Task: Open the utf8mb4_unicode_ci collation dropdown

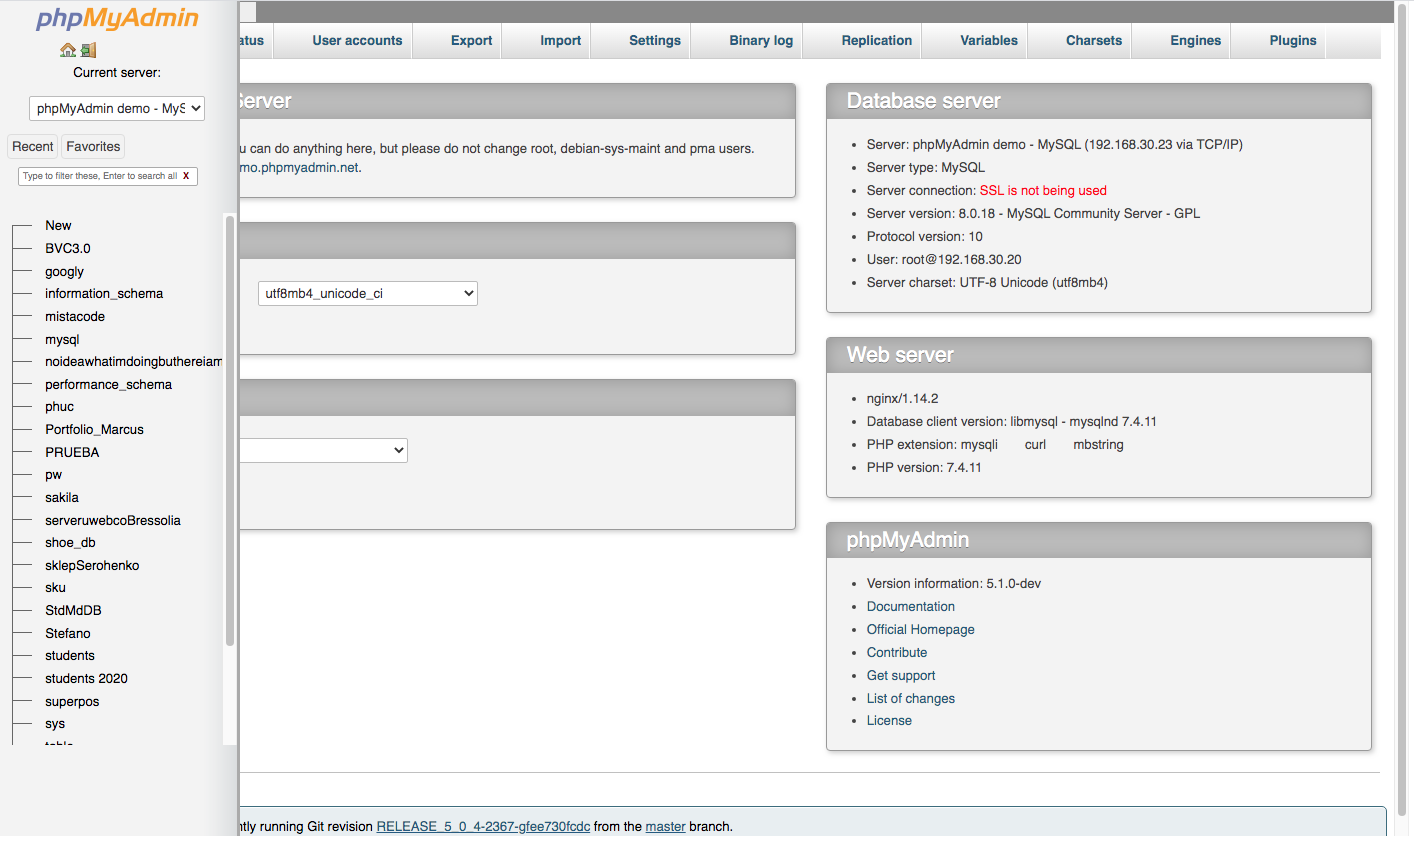Action: [368, 293]
